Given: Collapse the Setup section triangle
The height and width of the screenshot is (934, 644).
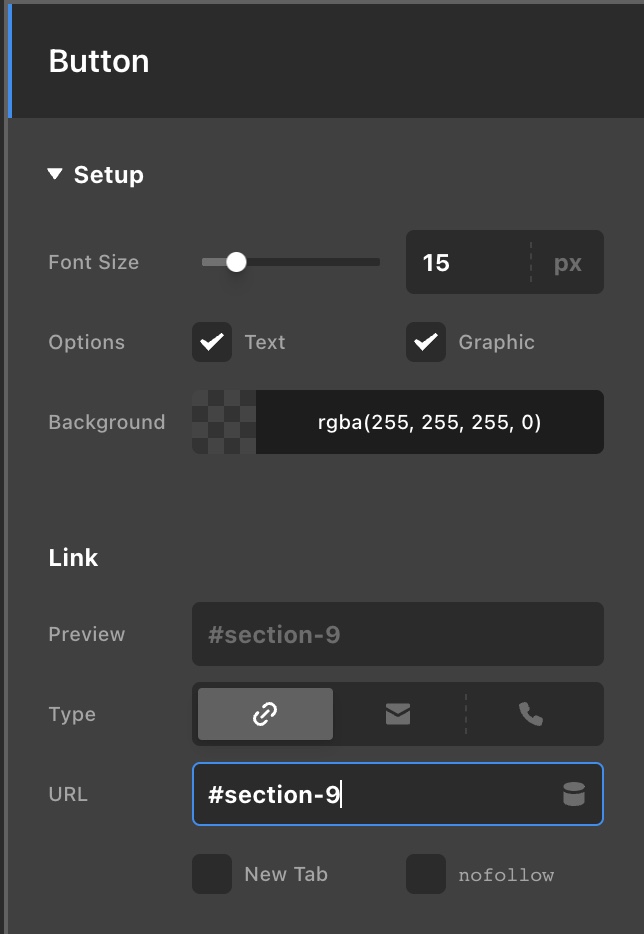Looking at the screenshot, I should (x=55, y=175).
